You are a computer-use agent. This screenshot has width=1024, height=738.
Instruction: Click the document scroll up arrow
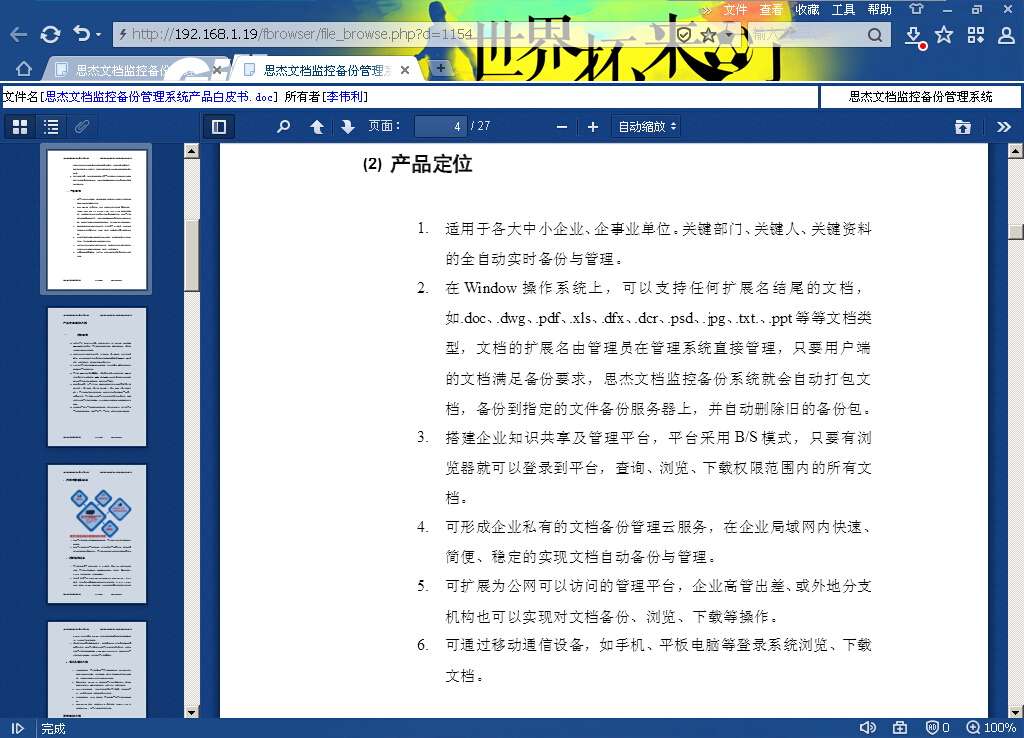pyautogui.click(x=1016, y=151)
